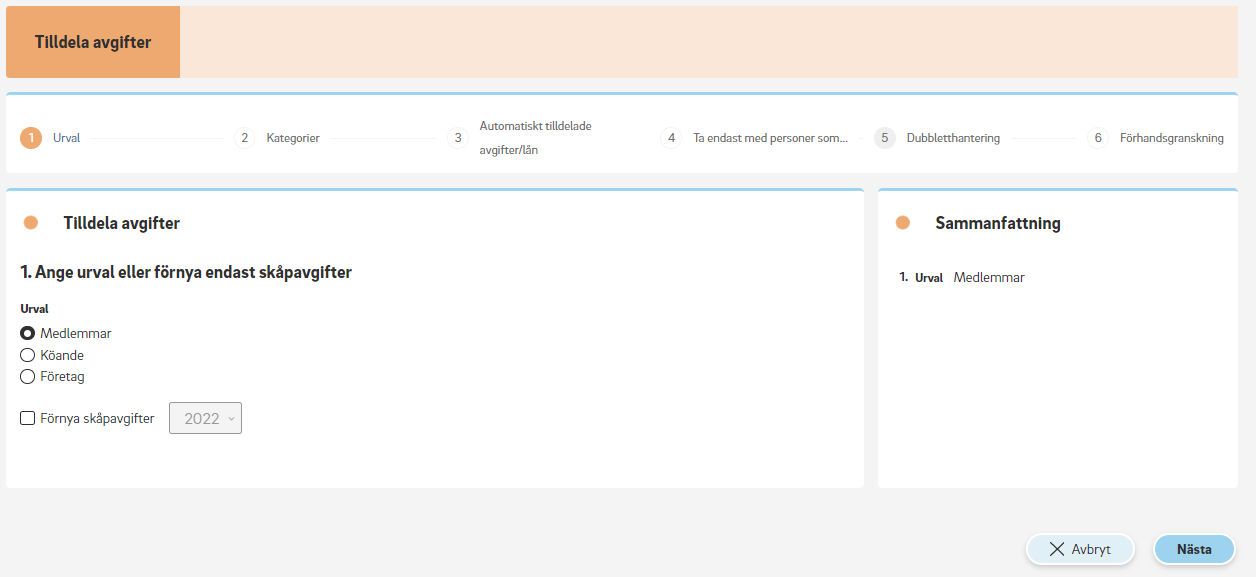Jump to step 6 Förhandsgranskning
The height and width of the screenshot is (577, 1256).
tap(1156, 138)
